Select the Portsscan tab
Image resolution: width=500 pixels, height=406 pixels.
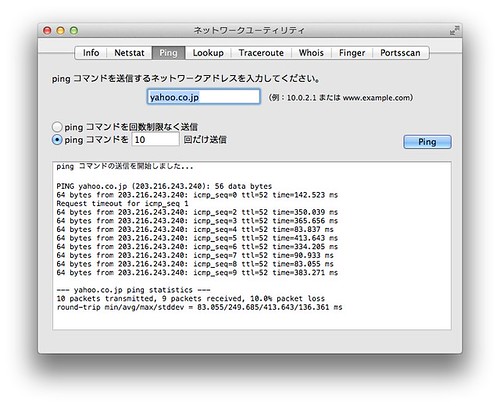(x=400, y=53)
